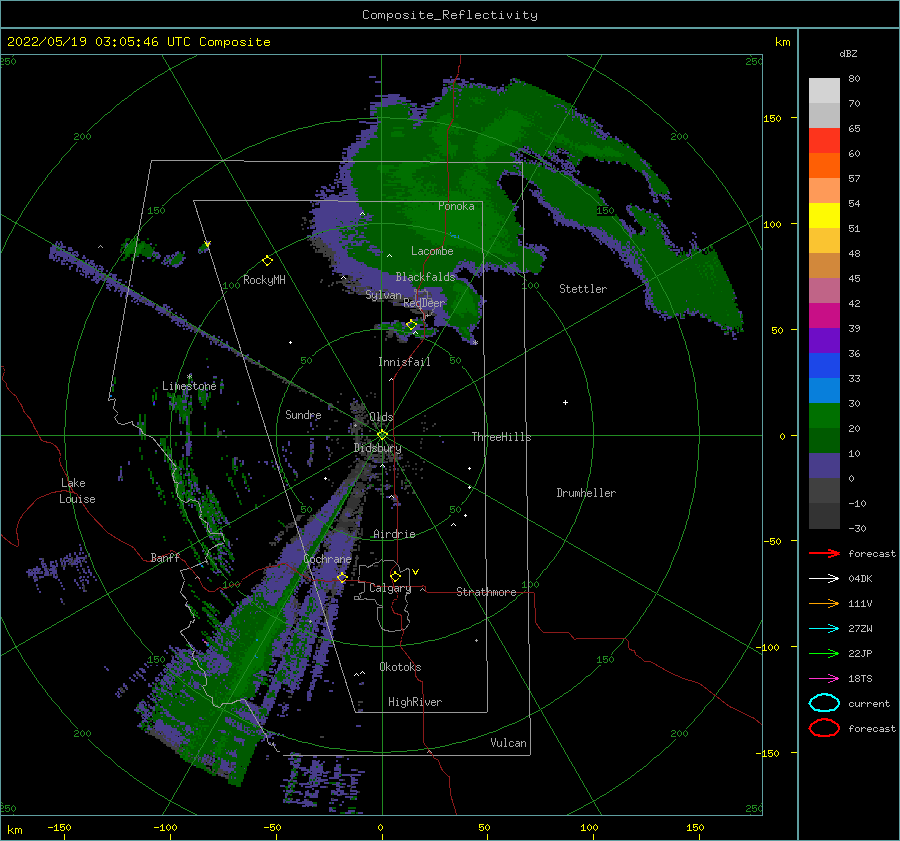Image resolution: width=900 pixels, height=841 pixels.
Task: Click the yellow diamond marker above RockyMH
Action: coord(267,261)
